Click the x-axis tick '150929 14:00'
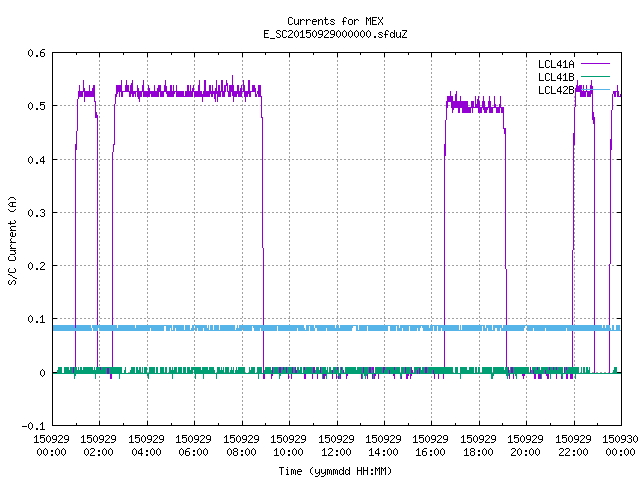640x480 pixels. (383, 445)
